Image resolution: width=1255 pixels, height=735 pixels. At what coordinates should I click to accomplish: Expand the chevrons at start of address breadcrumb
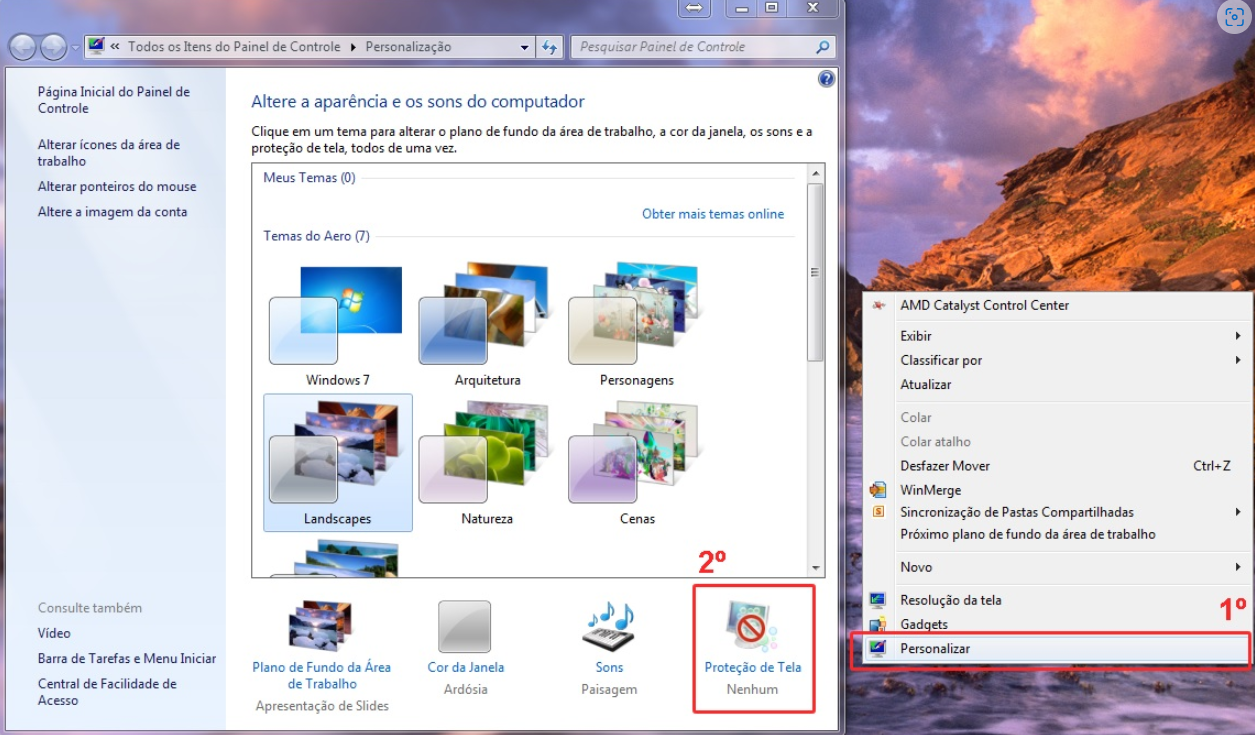(x=115, y=47)
